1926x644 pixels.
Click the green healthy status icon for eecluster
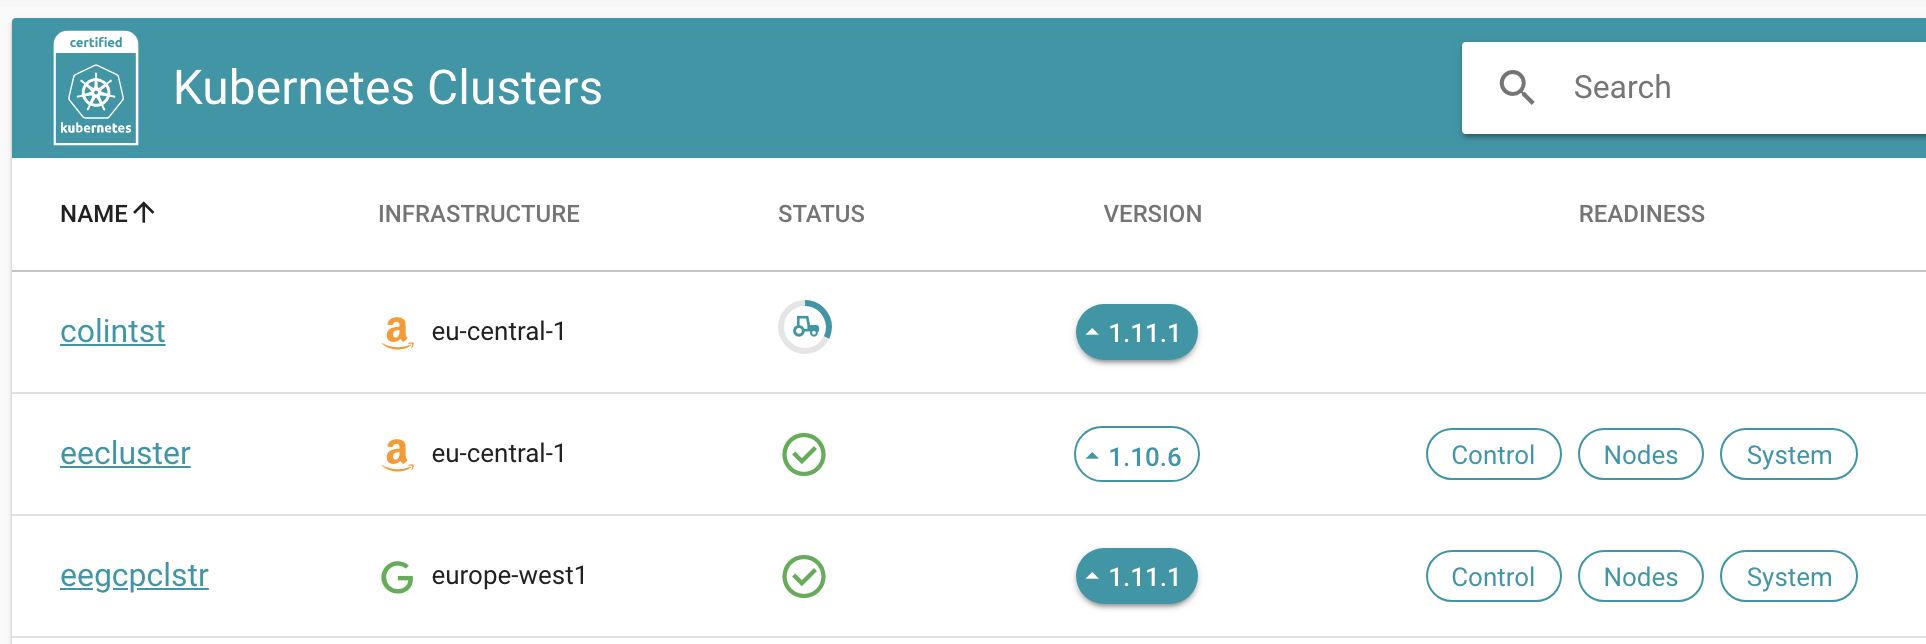[804, 454]
